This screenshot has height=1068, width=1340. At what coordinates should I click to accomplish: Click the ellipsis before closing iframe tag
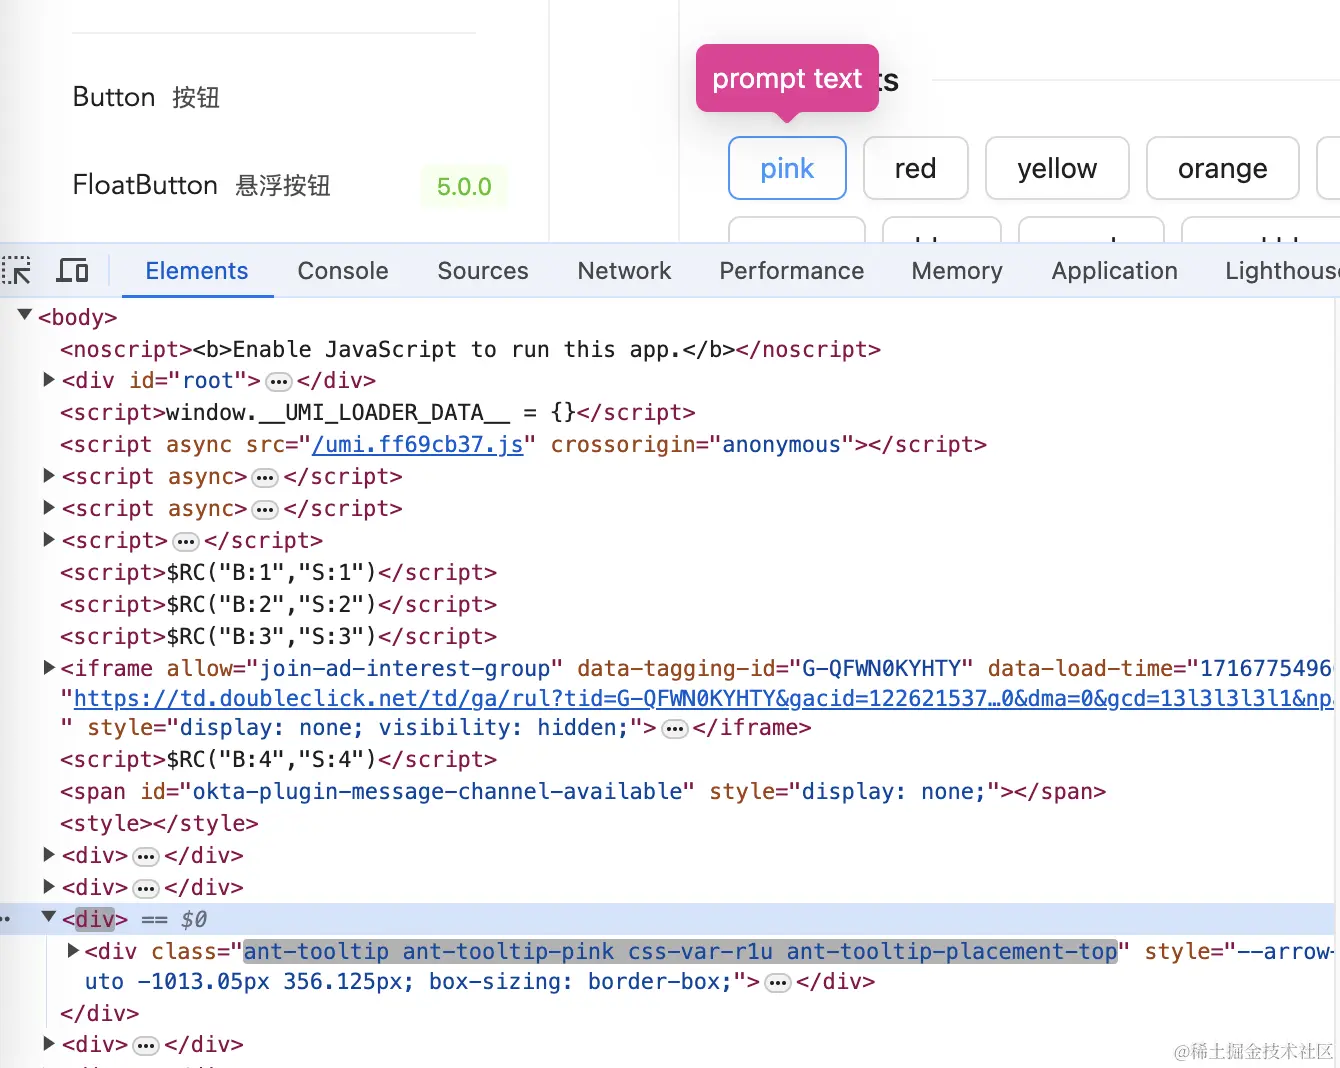675,728
